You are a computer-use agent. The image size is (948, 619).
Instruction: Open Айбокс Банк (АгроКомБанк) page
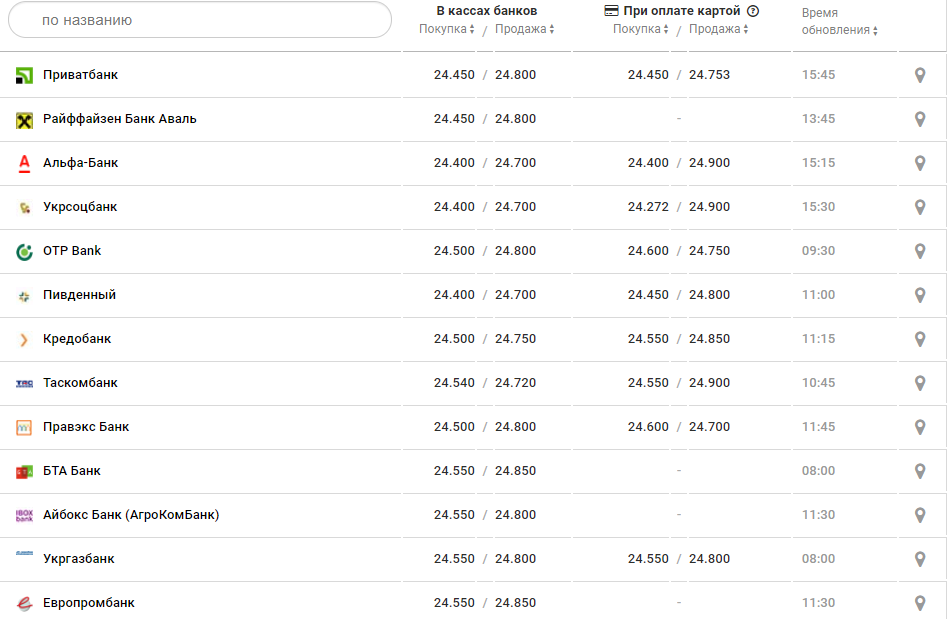131,515
